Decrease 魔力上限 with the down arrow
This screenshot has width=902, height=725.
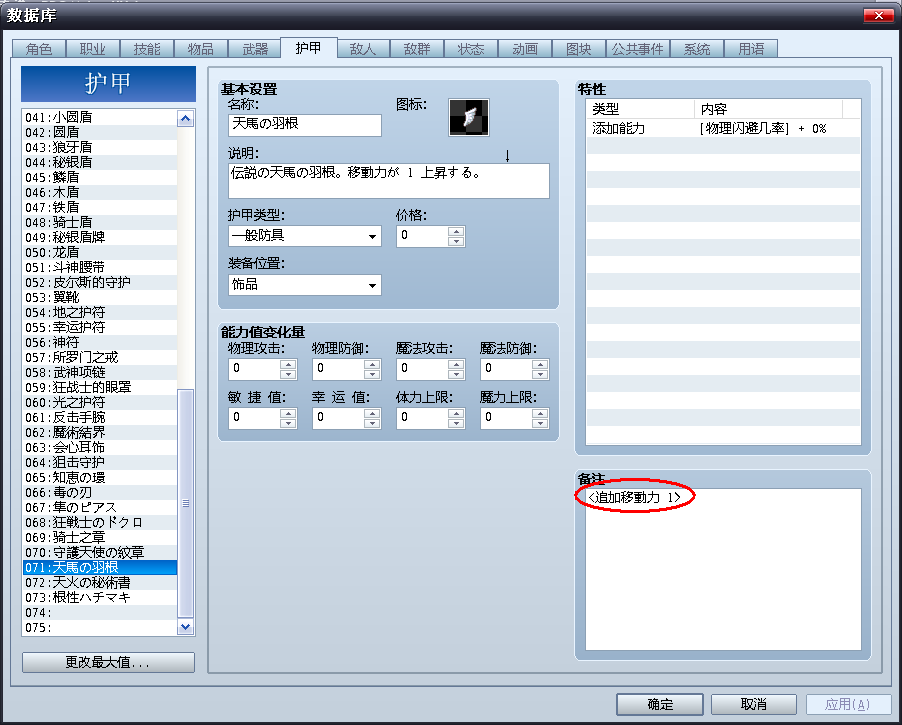click(x=540, y=423)
